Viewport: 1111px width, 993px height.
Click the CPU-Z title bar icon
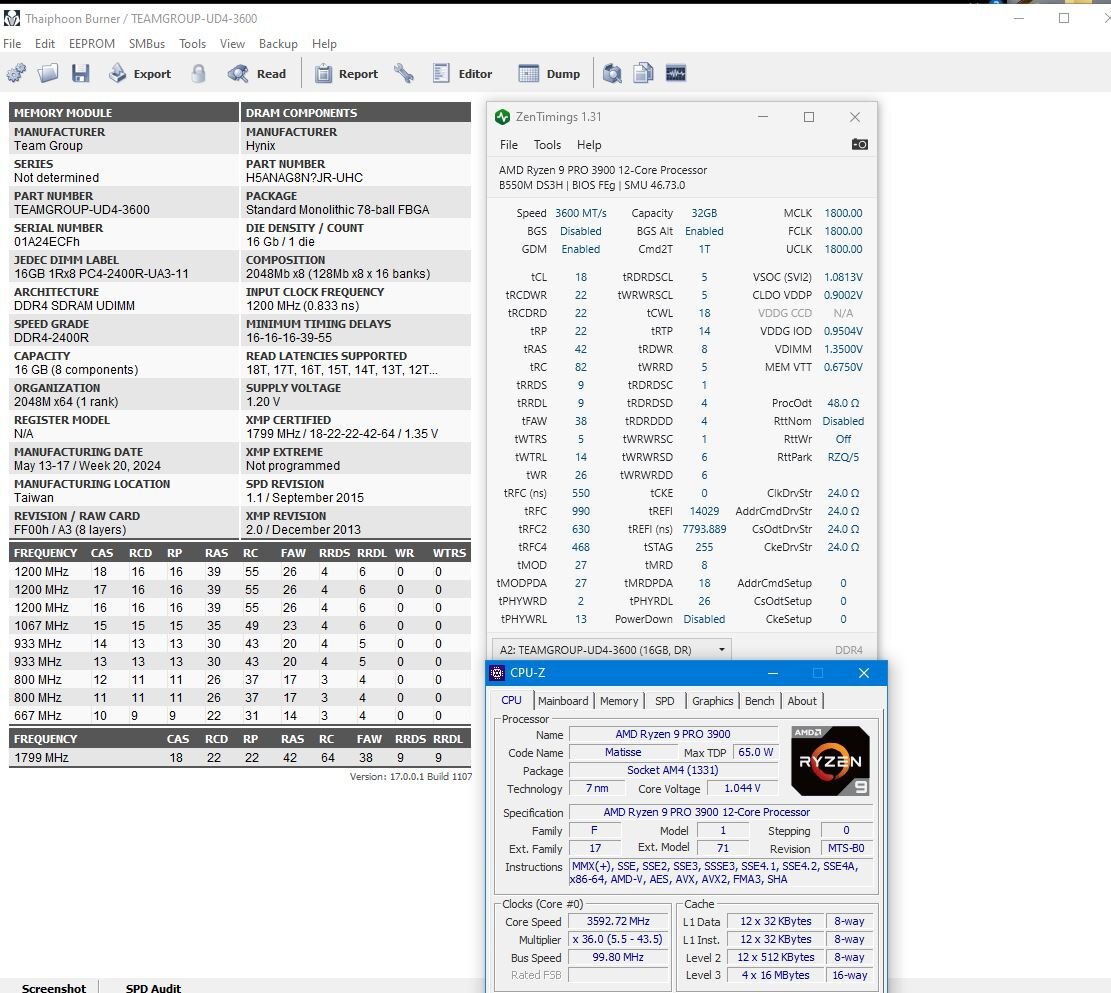click(497, 673)
